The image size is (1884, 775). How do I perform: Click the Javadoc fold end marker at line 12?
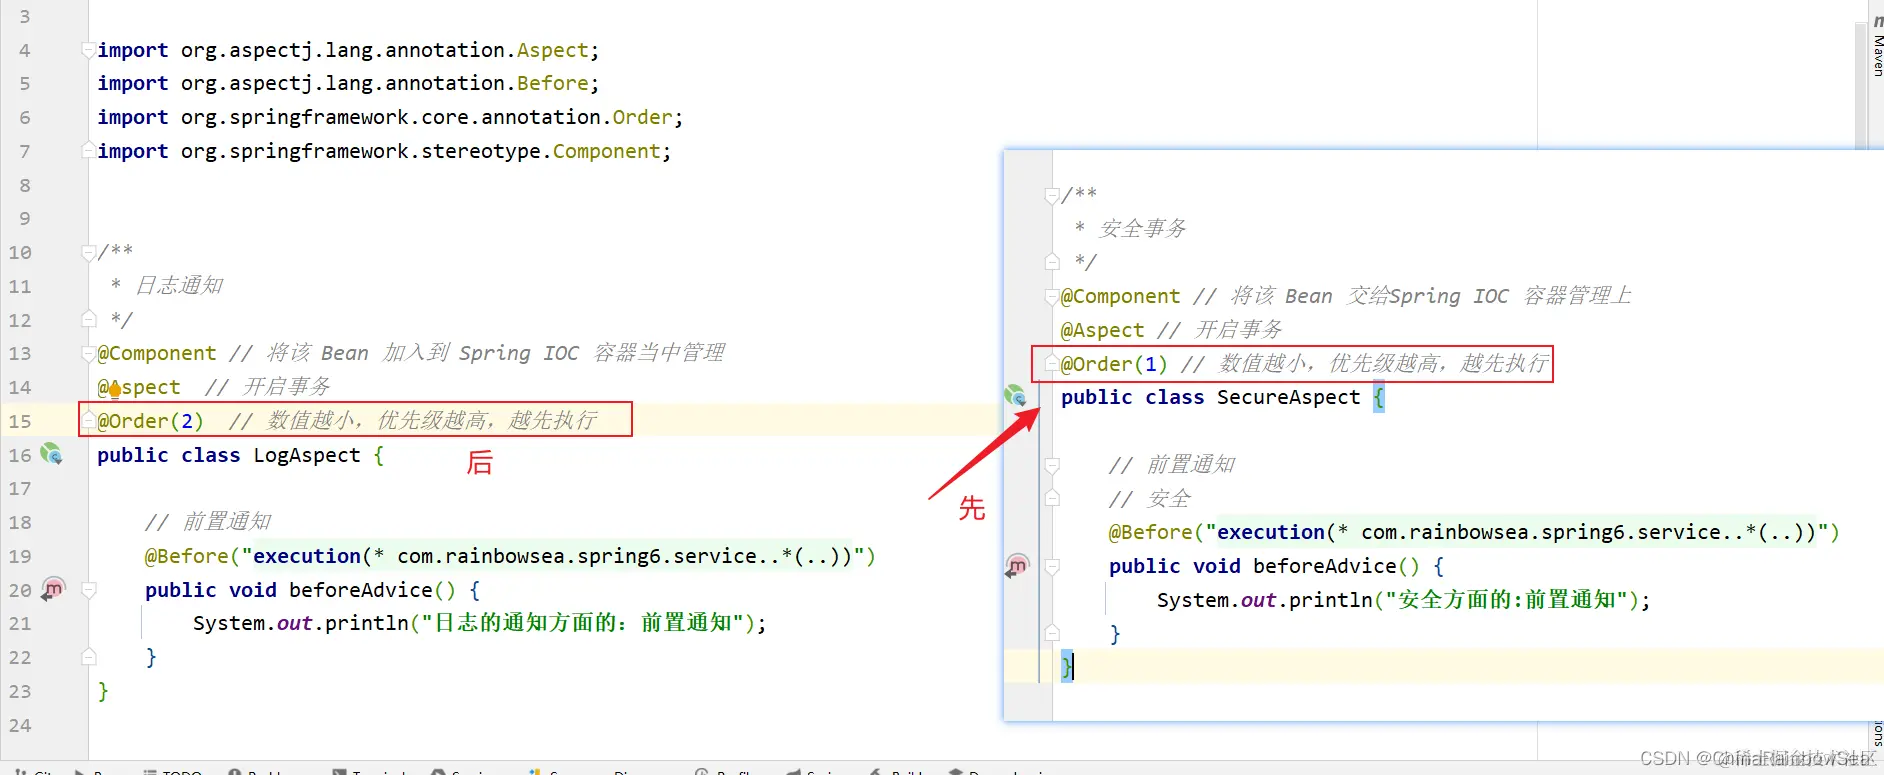coord(89,319)
